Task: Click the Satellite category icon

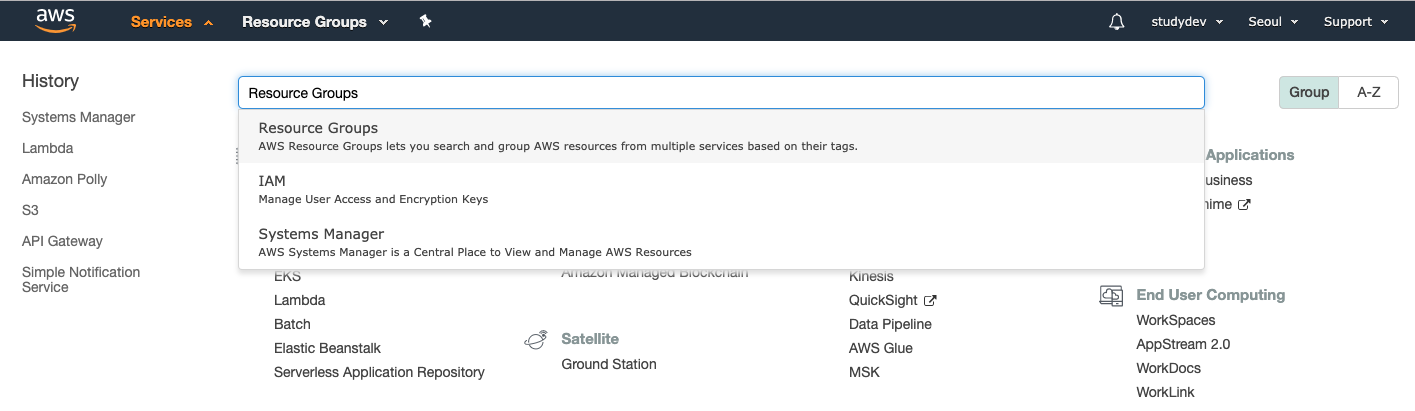Action: [535, 340]
